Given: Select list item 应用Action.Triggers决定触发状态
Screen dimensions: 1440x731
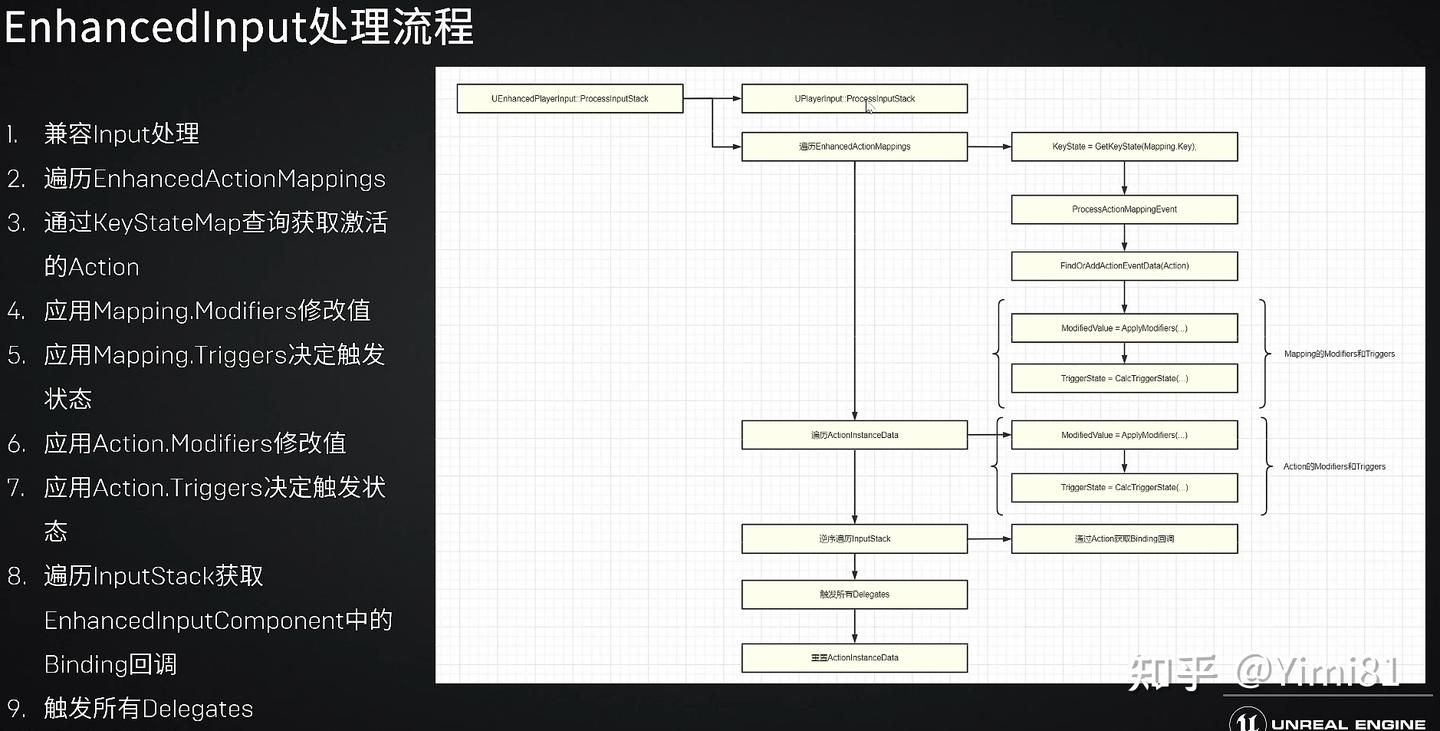Looking at the screenshot, I should [214, 509].
